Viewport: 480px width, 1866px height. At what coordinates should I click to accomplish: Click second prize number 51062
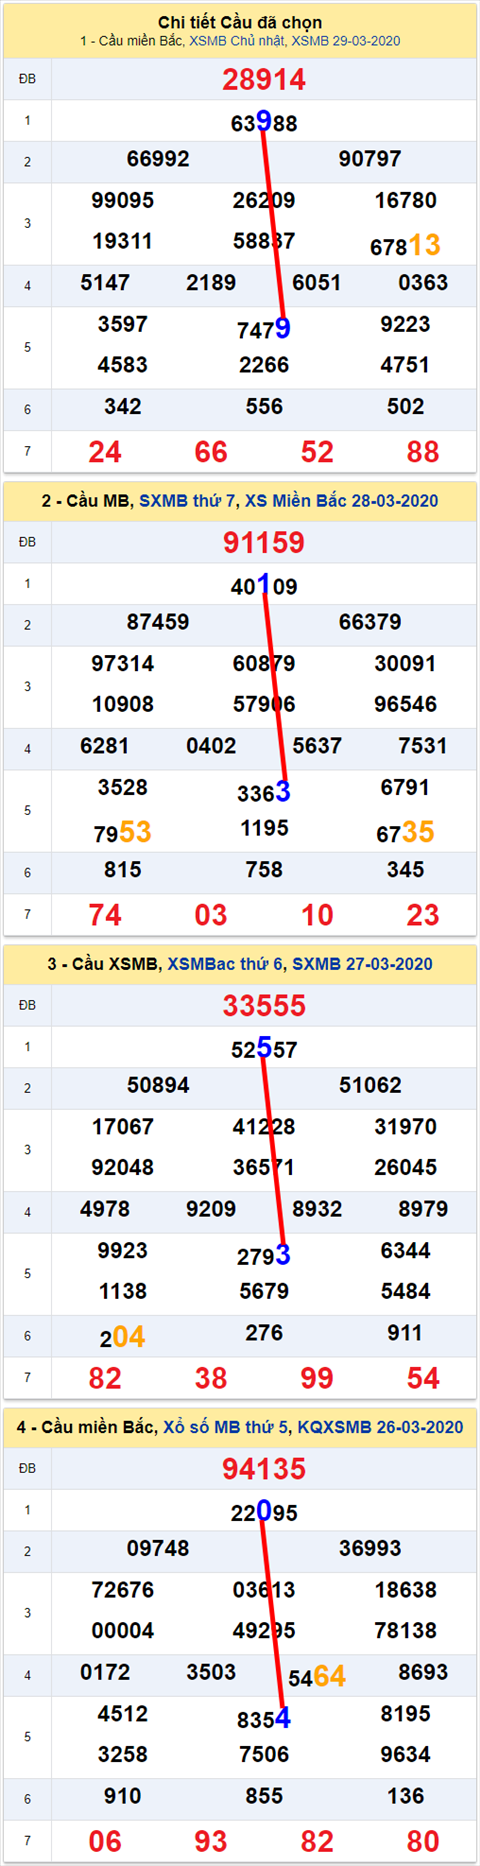(x=370, y=1085)
